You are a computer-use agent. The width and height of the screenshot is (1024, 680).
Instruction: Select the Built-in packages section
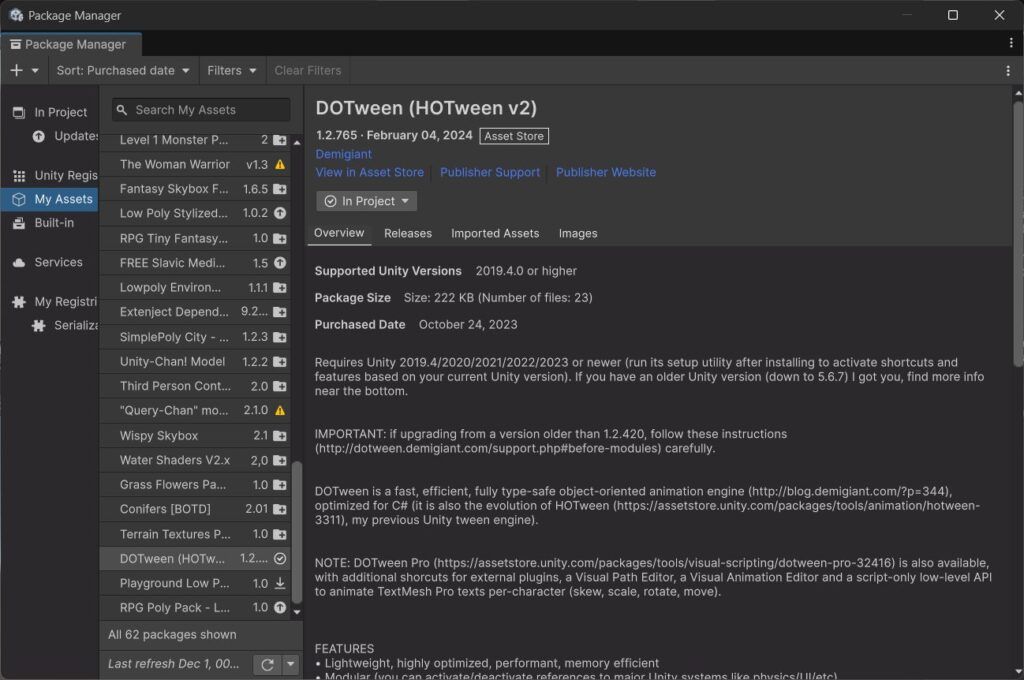[54, 223]
